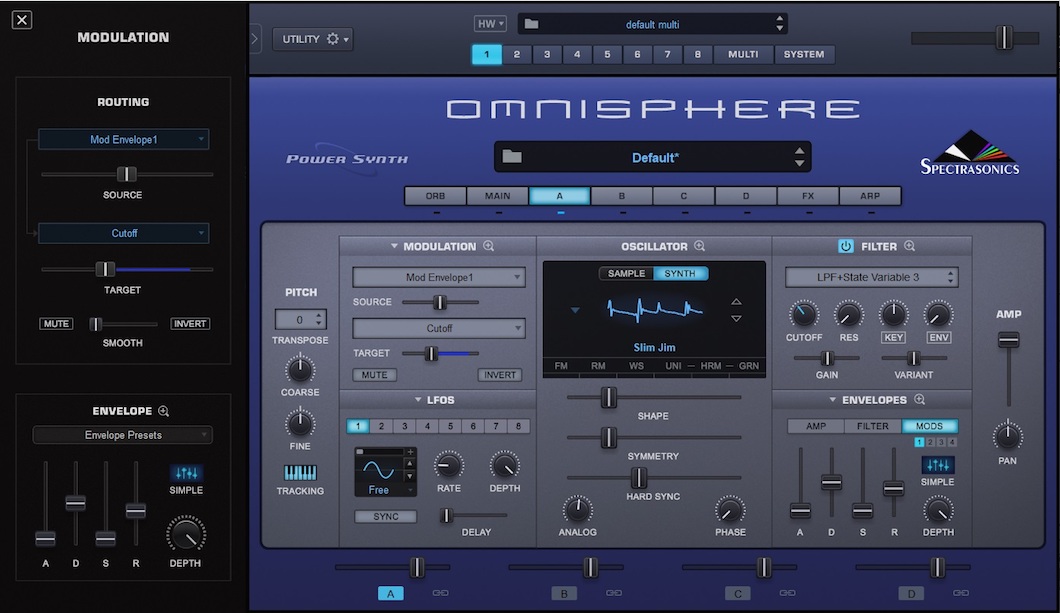The image size is (1060, 613).
Task: Open Envelope zoom in left panel
Action: point(164,411)
